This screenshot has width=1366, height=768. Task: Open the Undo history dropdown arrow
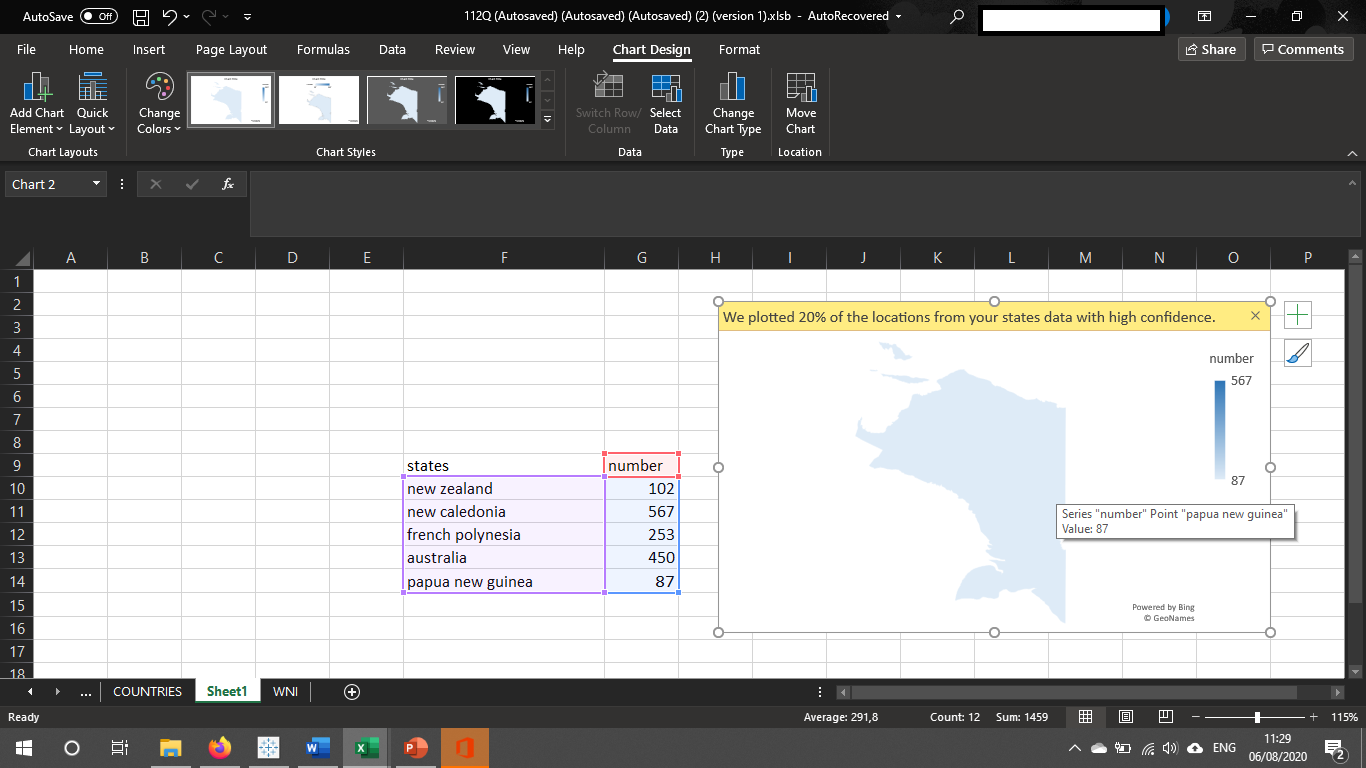[187, 17]
